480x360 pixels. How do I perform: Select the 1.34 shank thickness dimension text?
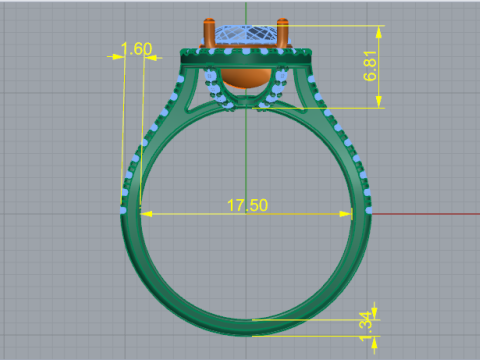click(x=366, y=326)
